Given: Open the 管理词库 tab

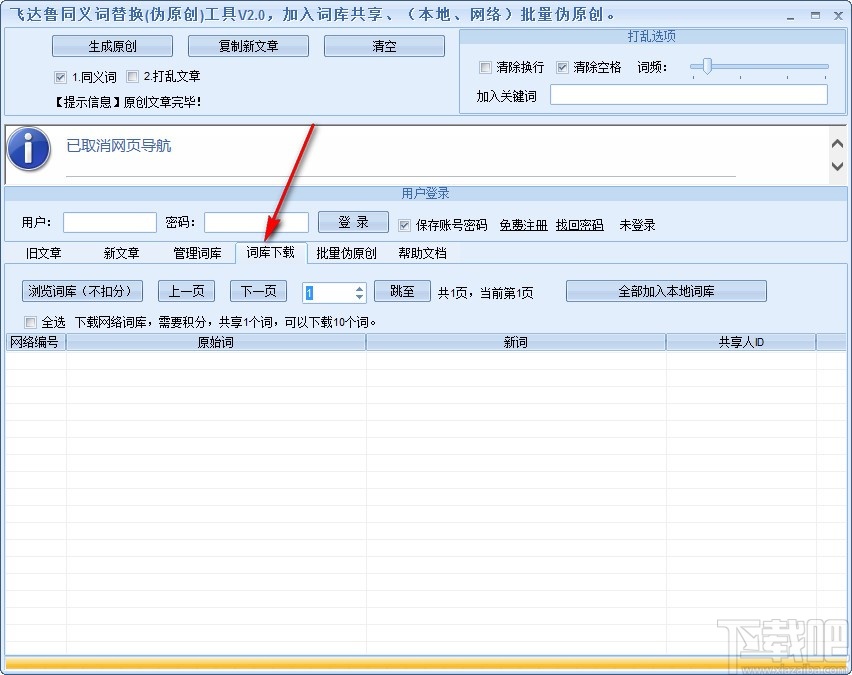Looking at the screenshot, I should click(197, 253).
